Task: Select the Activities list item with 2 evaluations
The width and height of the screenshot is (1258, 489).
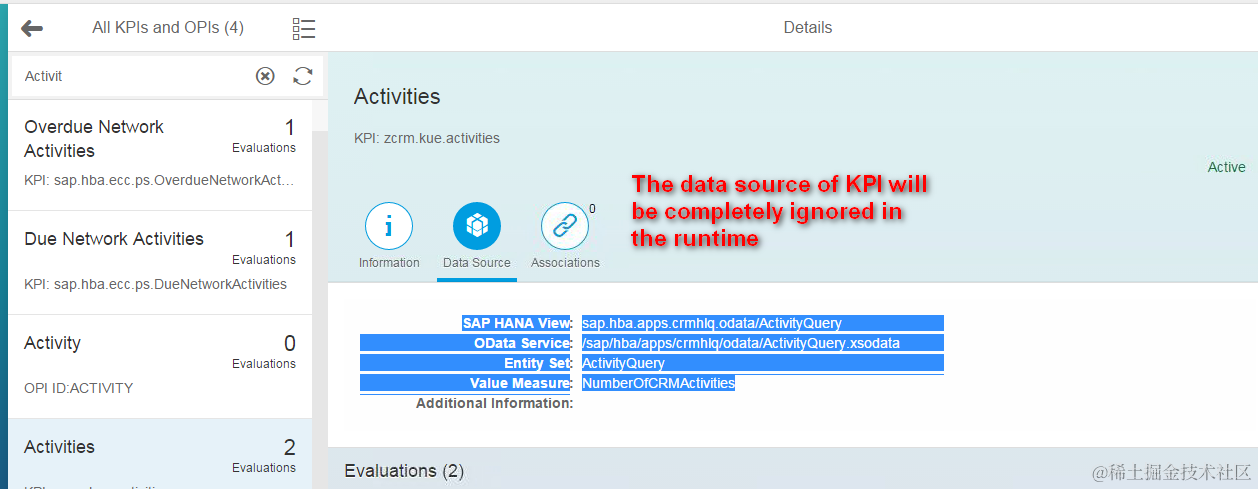Action: tap(160, 454)
